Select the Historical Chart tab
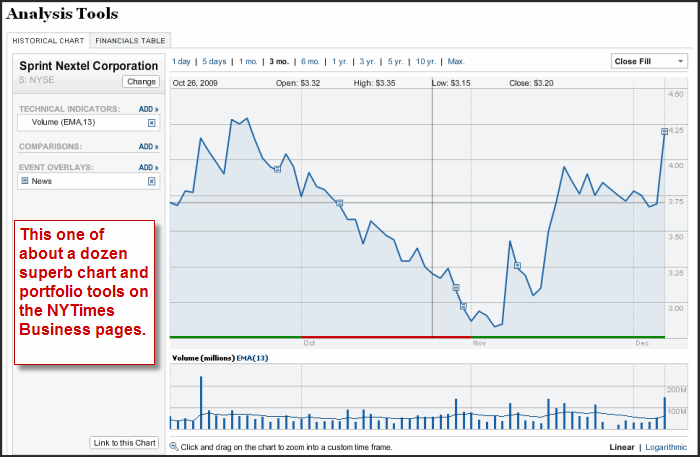Screen dimensions: 700x457 (x=48, y=41)
